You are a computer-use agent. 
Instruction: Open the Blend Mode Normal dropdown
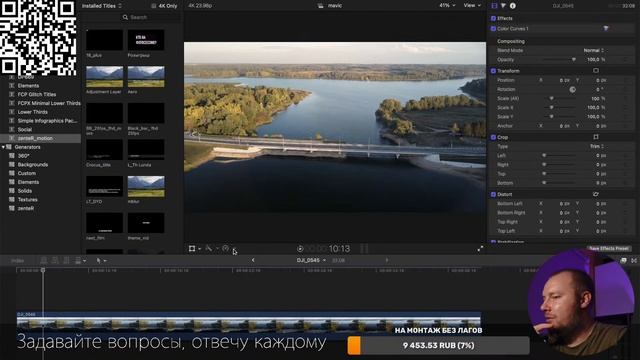tap(594, 50)
